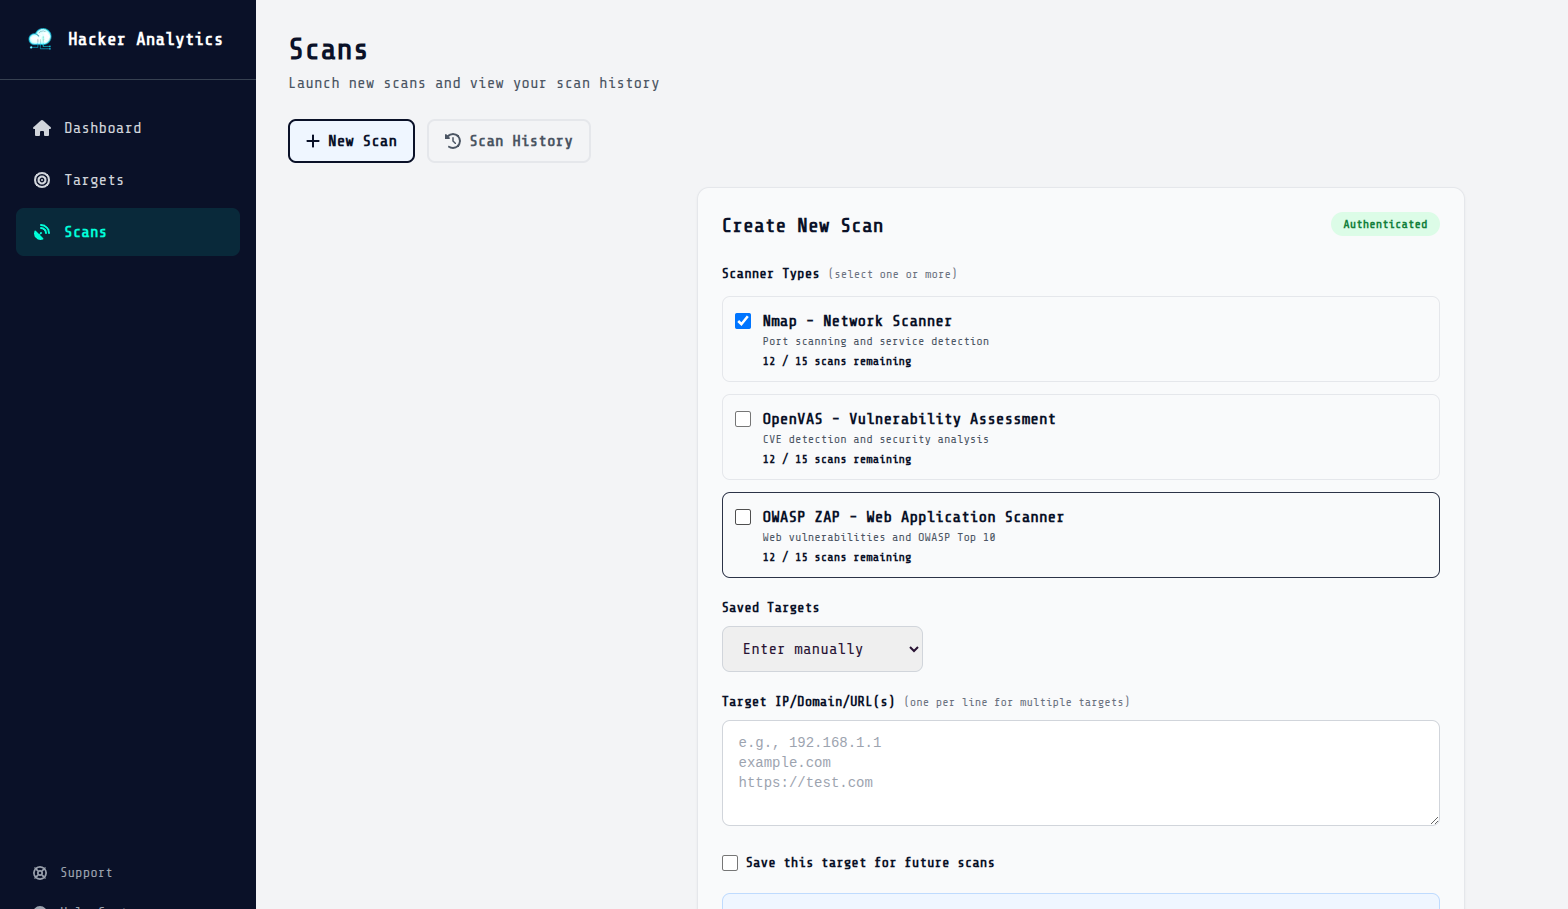Click the 'Nmap - Network Scanner' title text
The image size is (1568, 909).
(857, 321)
